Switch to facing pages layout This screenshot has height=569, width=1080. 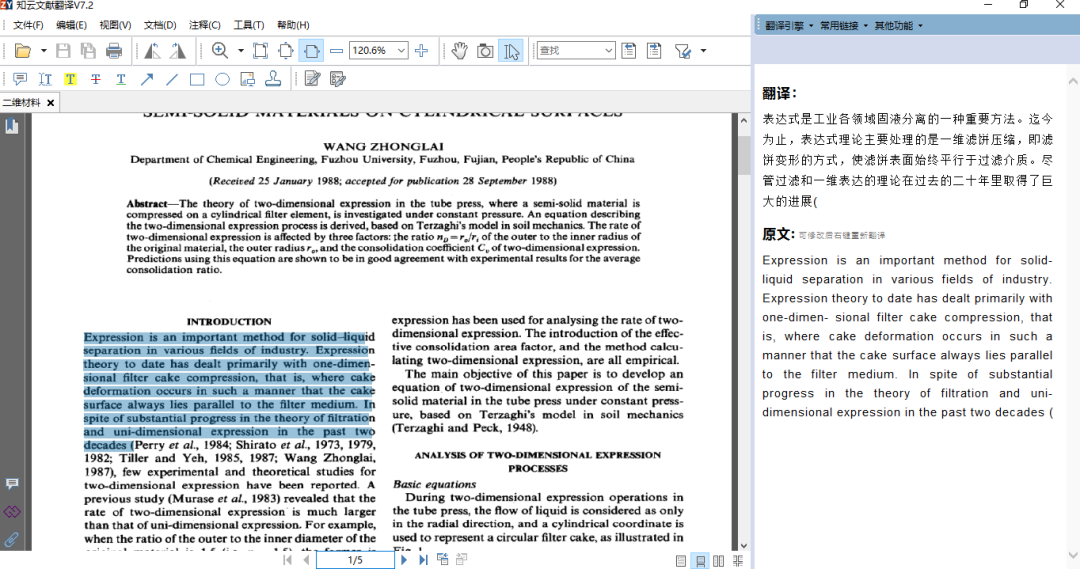click(x=719, y=561)
